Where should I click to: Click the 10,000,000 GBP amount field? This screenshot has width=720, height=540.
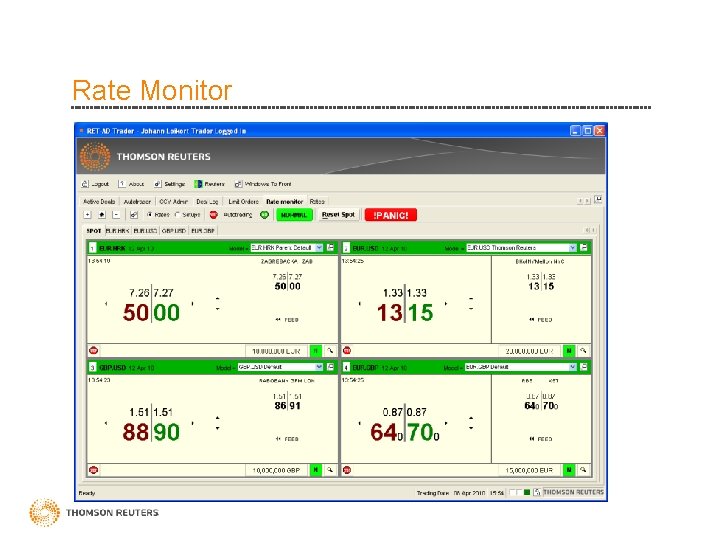click(x=277, y=471)
